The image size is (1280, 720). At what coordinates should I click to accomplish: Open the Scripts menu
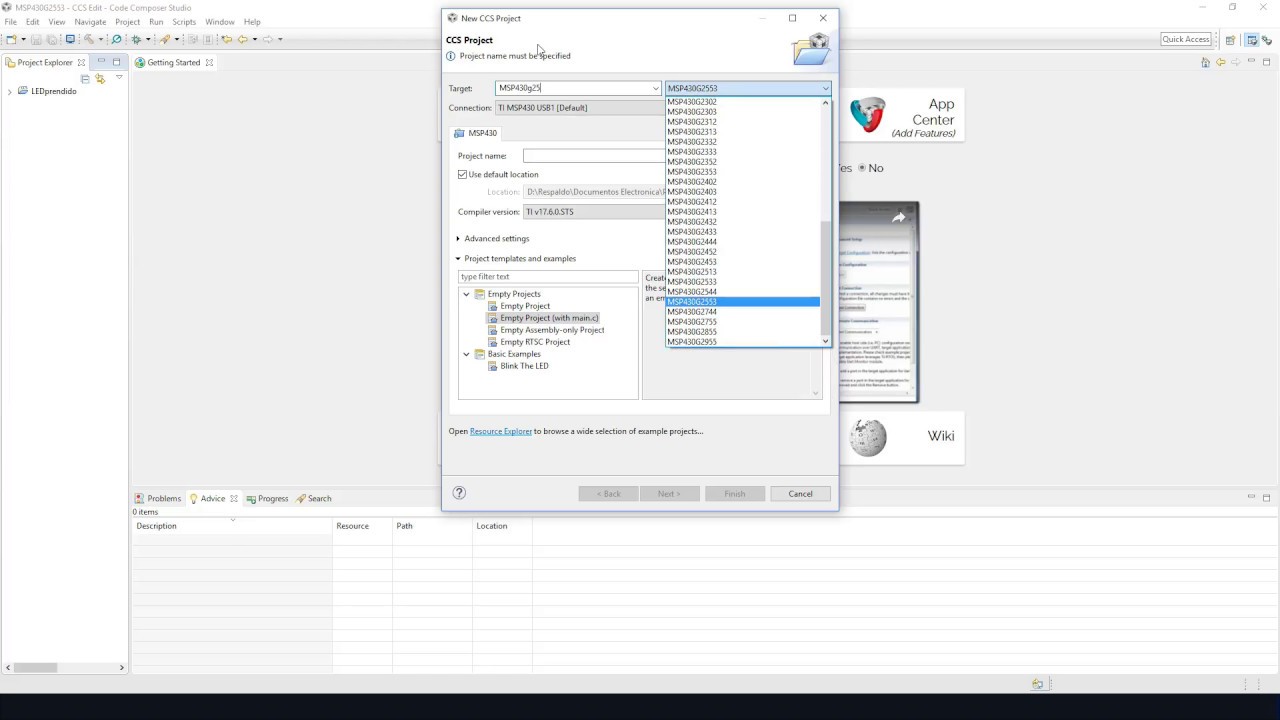coord(184,22)
